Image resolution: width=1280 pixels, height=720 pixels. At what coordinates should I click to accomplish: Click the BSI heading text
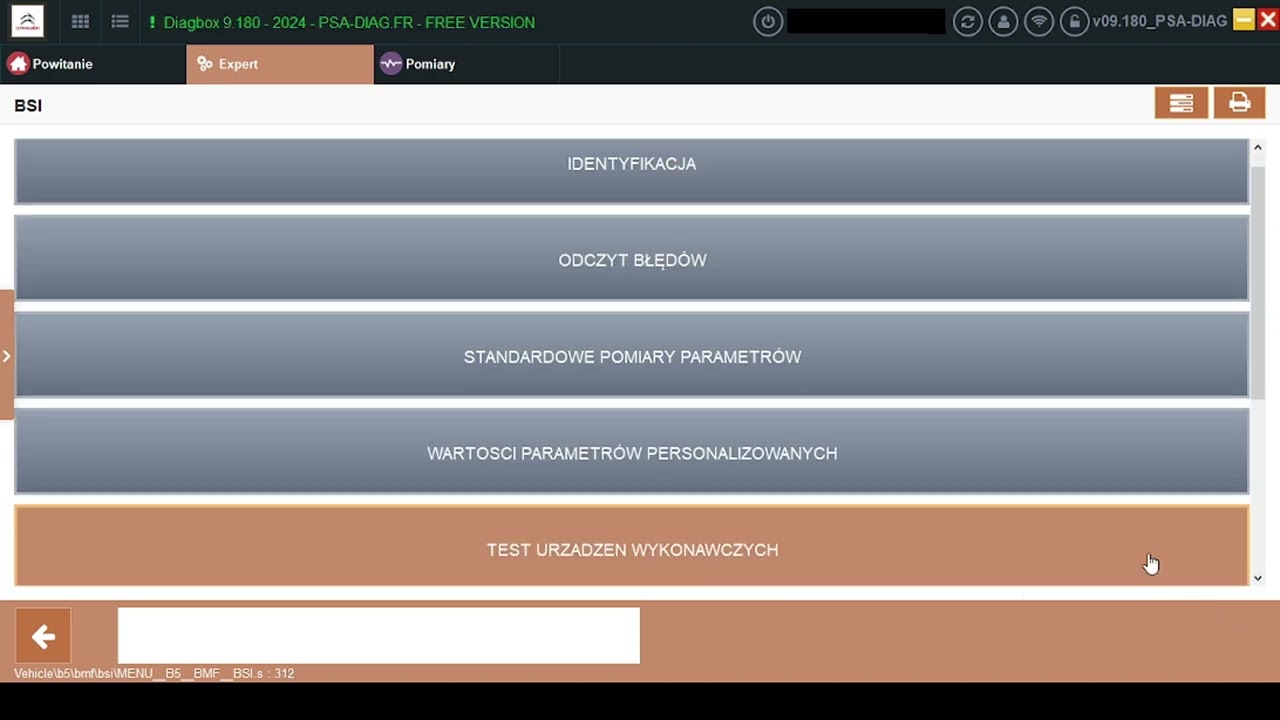pos(28,106)
